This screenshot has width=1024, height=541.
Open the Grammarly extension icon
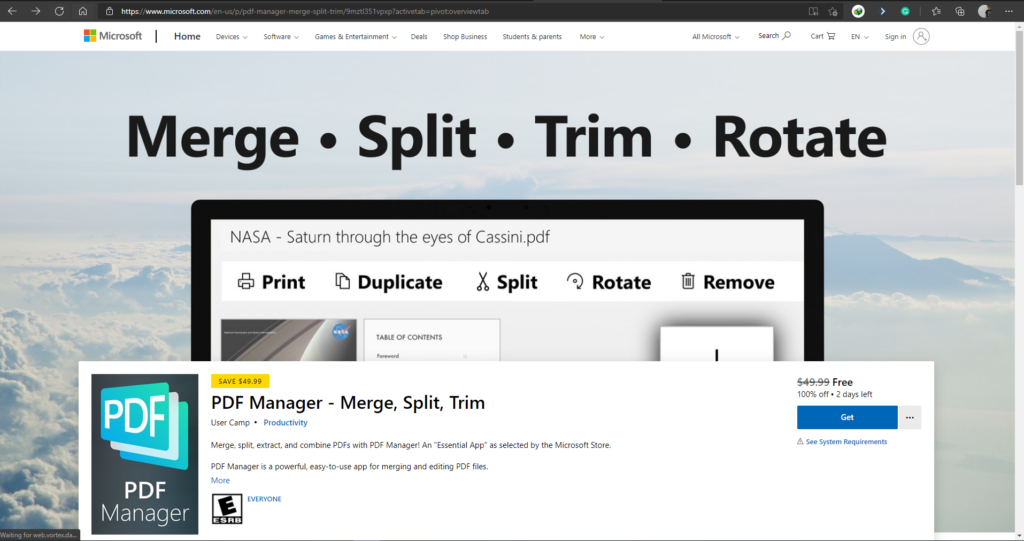tap(905, 11)
